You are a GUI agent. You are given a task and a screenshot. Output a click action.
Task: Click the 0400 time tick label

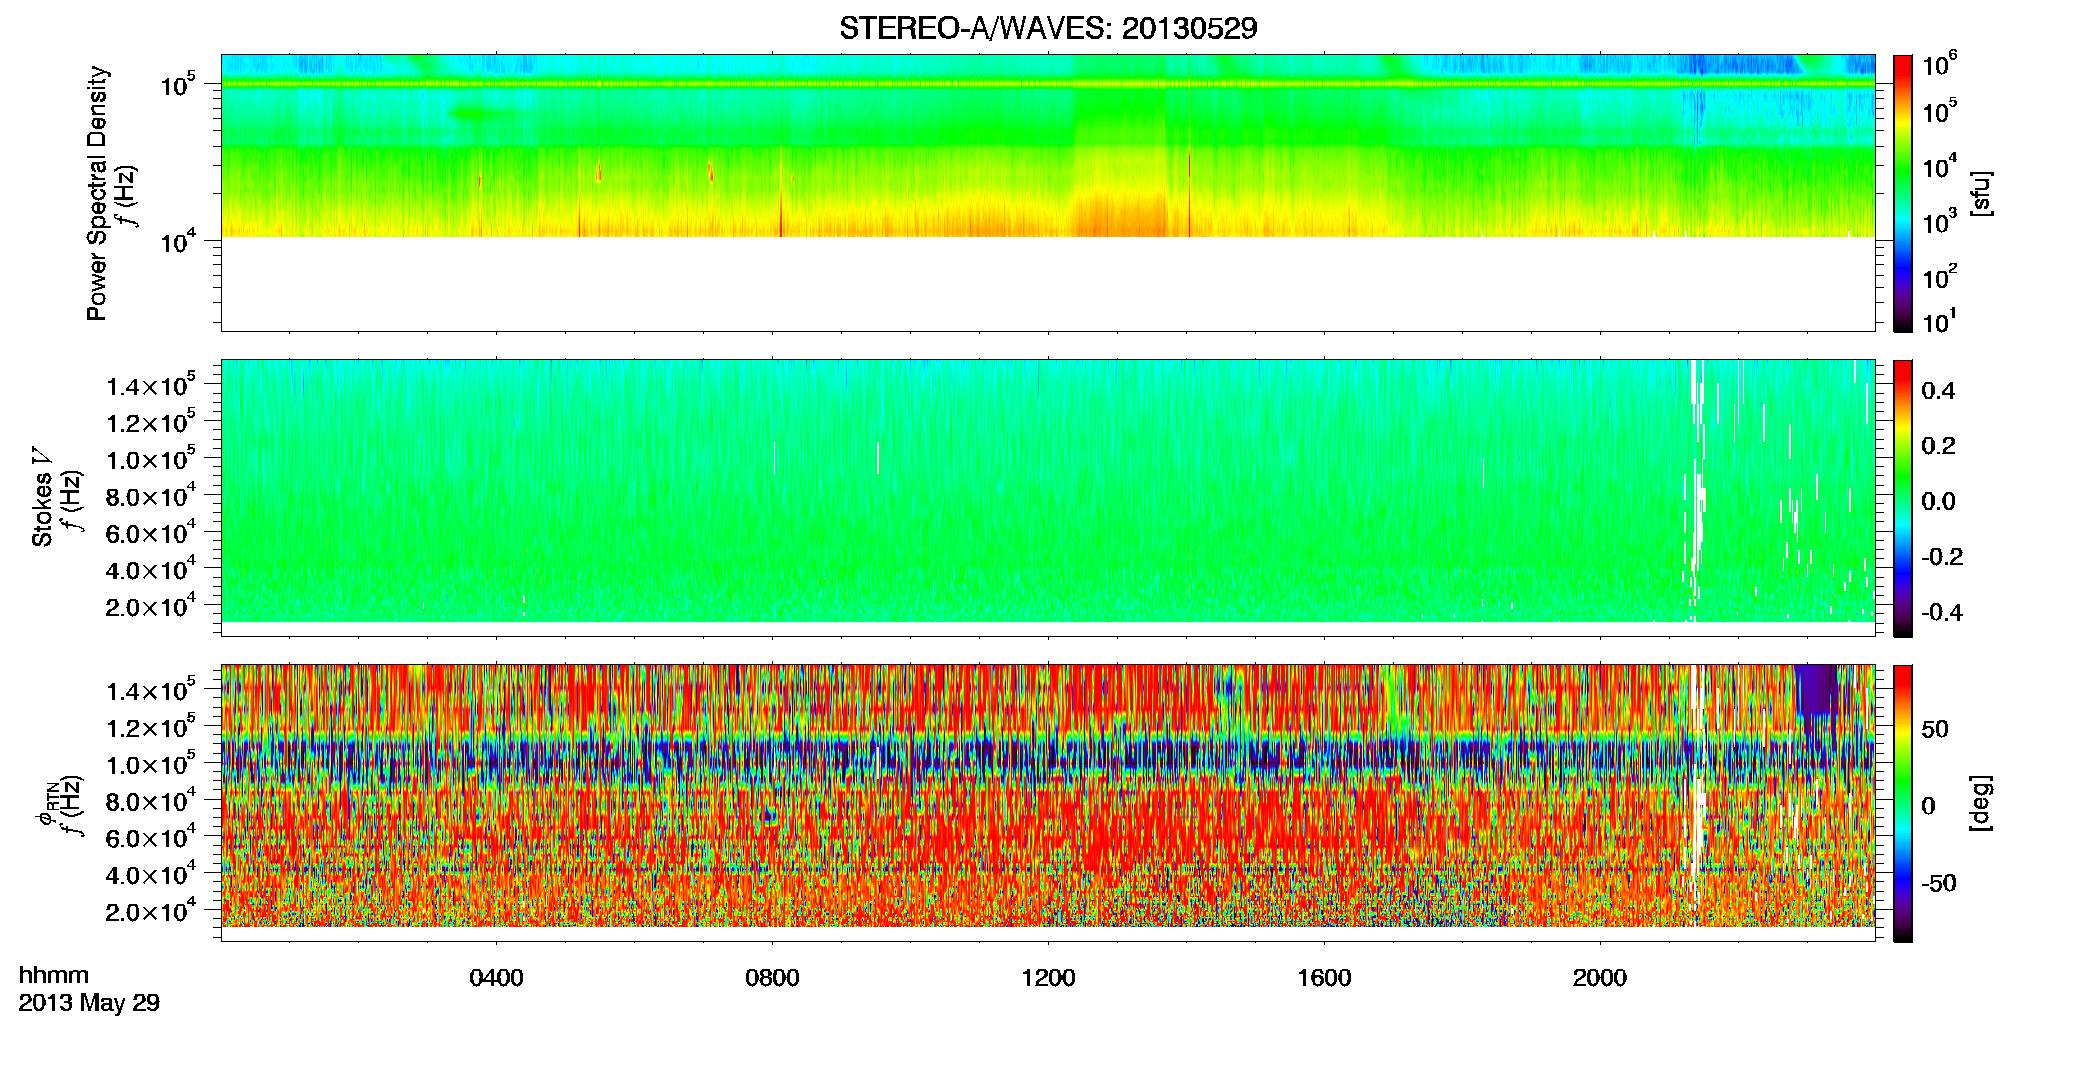click(496, 978)
